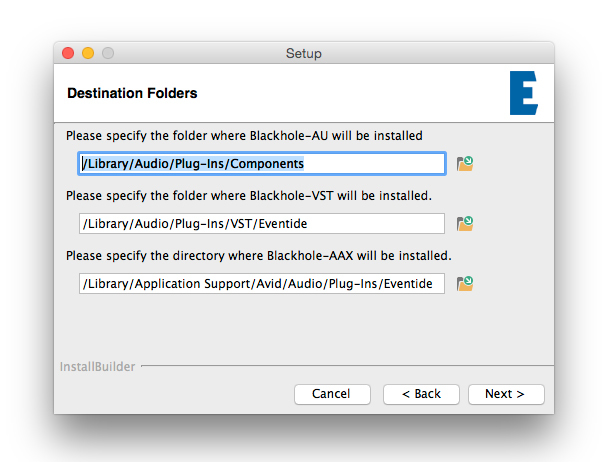Click the blue Eventide E logo
Image resolution: width=614 pixels, height=462 pixels.
pyautogui.click(x=523, y=94)
